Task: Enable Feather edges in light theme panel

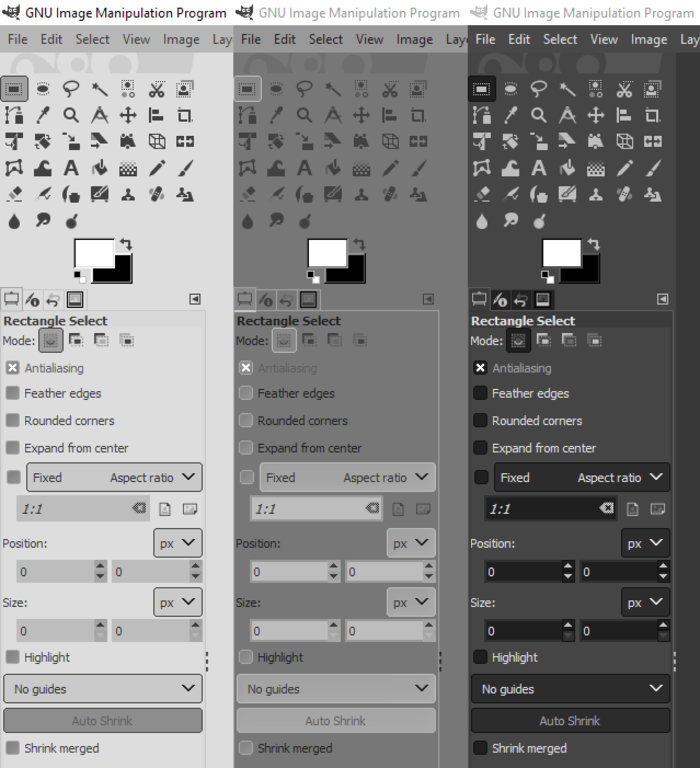Action: click(13, 394)
